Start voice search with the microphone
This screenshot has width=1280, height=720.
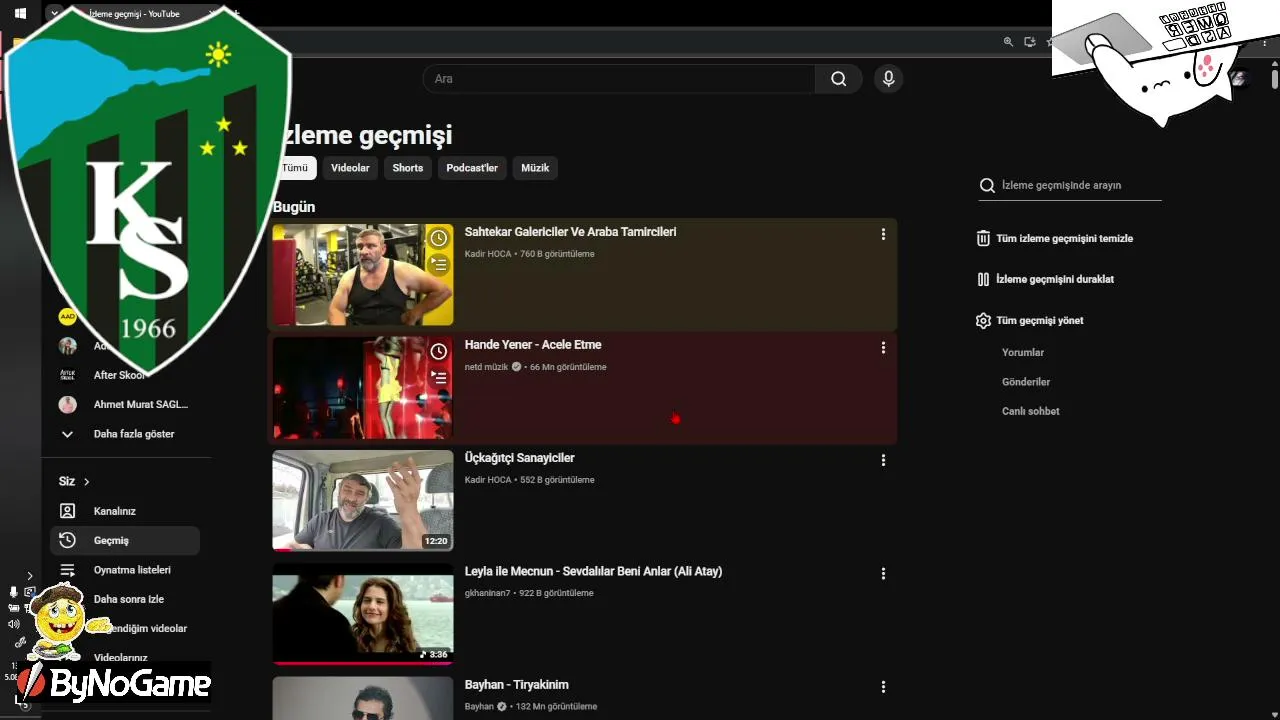[888, 79]
